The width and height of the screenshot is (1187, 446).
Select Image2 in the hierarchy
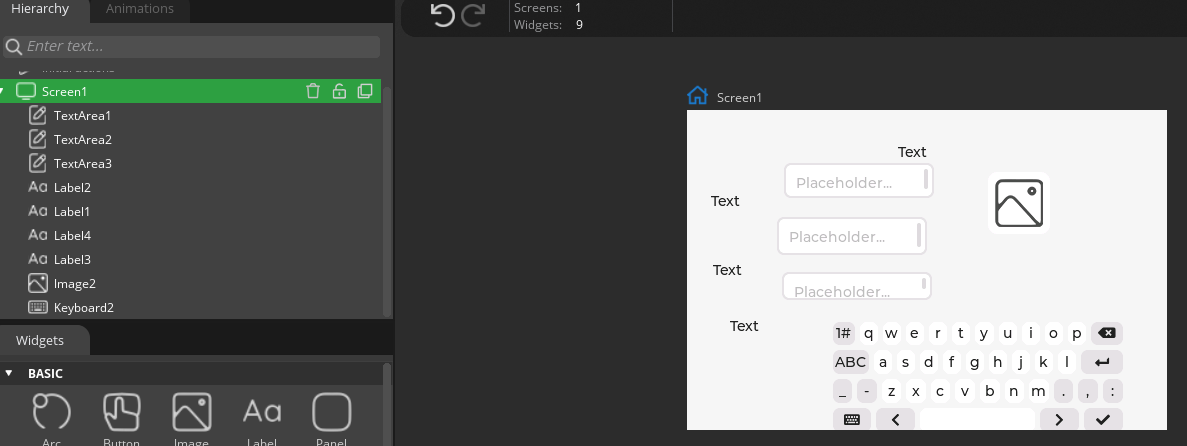pyautogui.click(x=74, y=284)
